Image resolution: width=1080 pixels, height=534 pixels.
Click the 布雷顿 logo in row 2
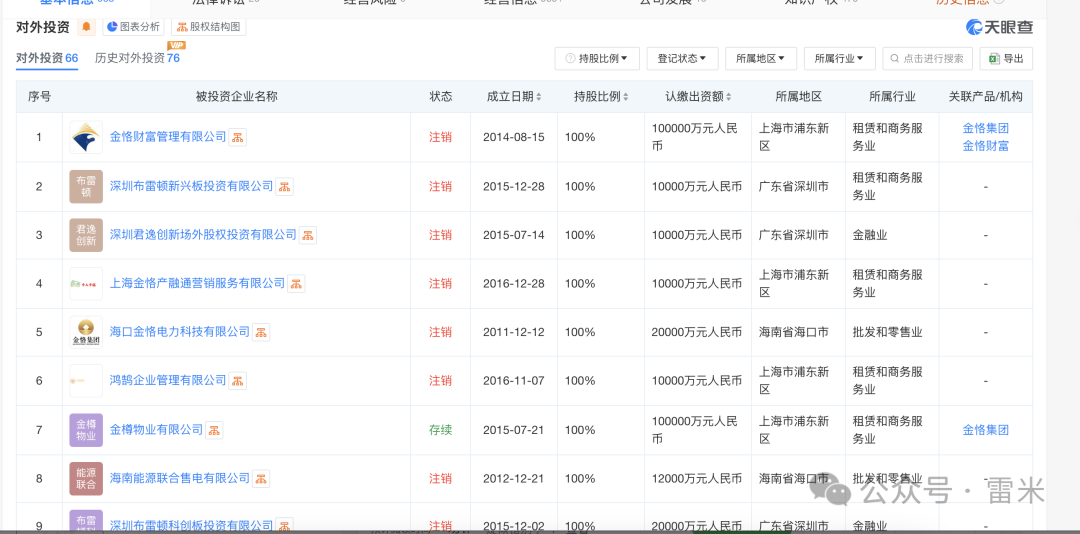click(x=86, y=186)
